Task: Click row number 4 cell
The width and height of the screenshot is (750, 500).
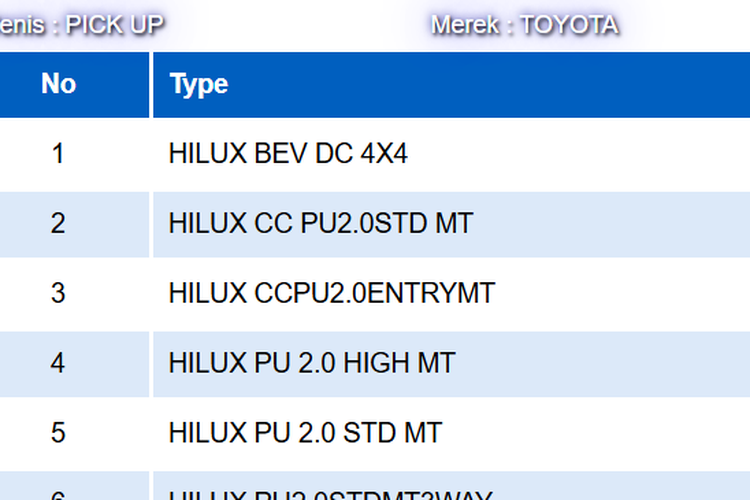Action: pyautogui.click(x=58, y=363)
